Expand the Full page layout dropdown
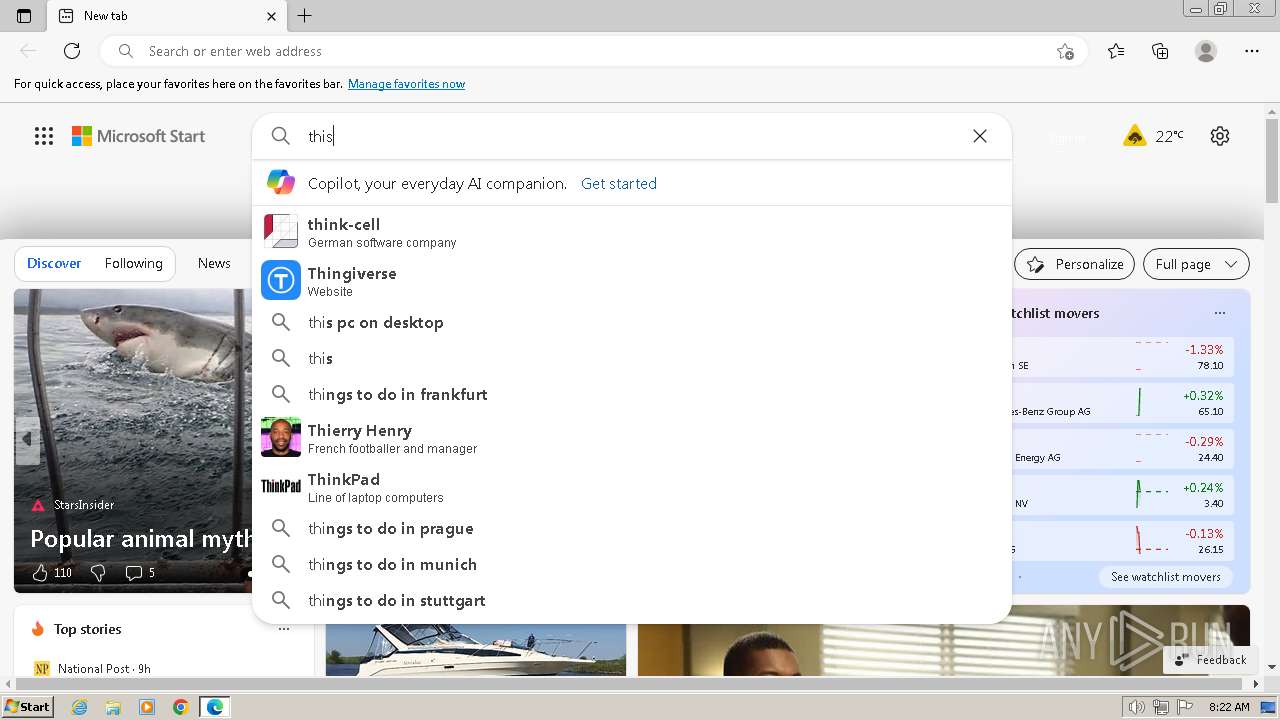1280x720 pixels. tap(1196, 264)
